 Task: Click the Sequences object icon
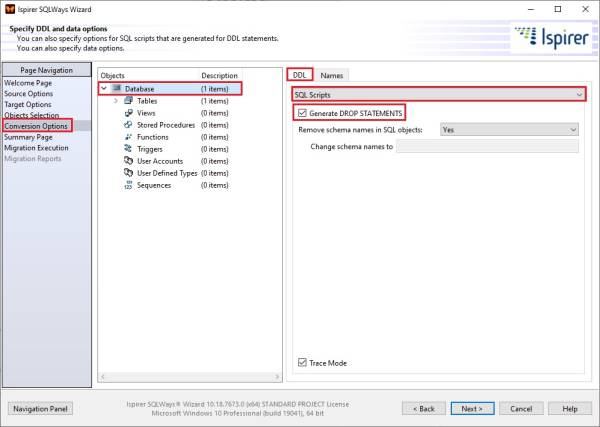(128, 185)
